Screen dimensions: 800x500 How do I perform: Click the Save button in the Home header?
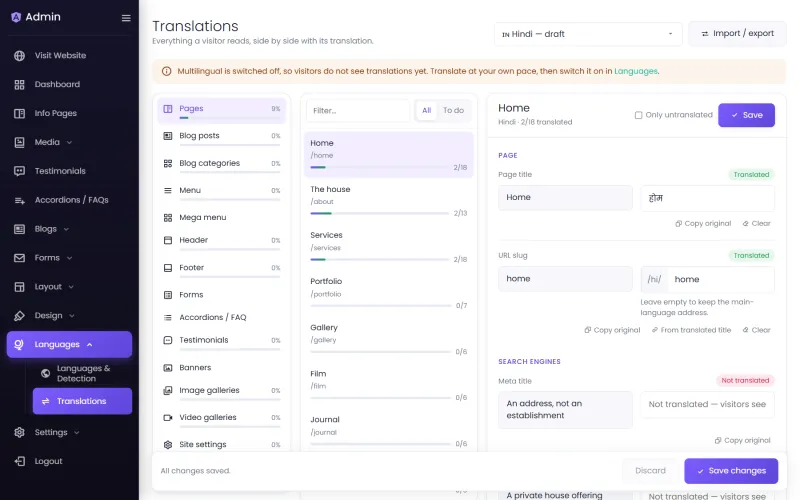pos(746,115)
